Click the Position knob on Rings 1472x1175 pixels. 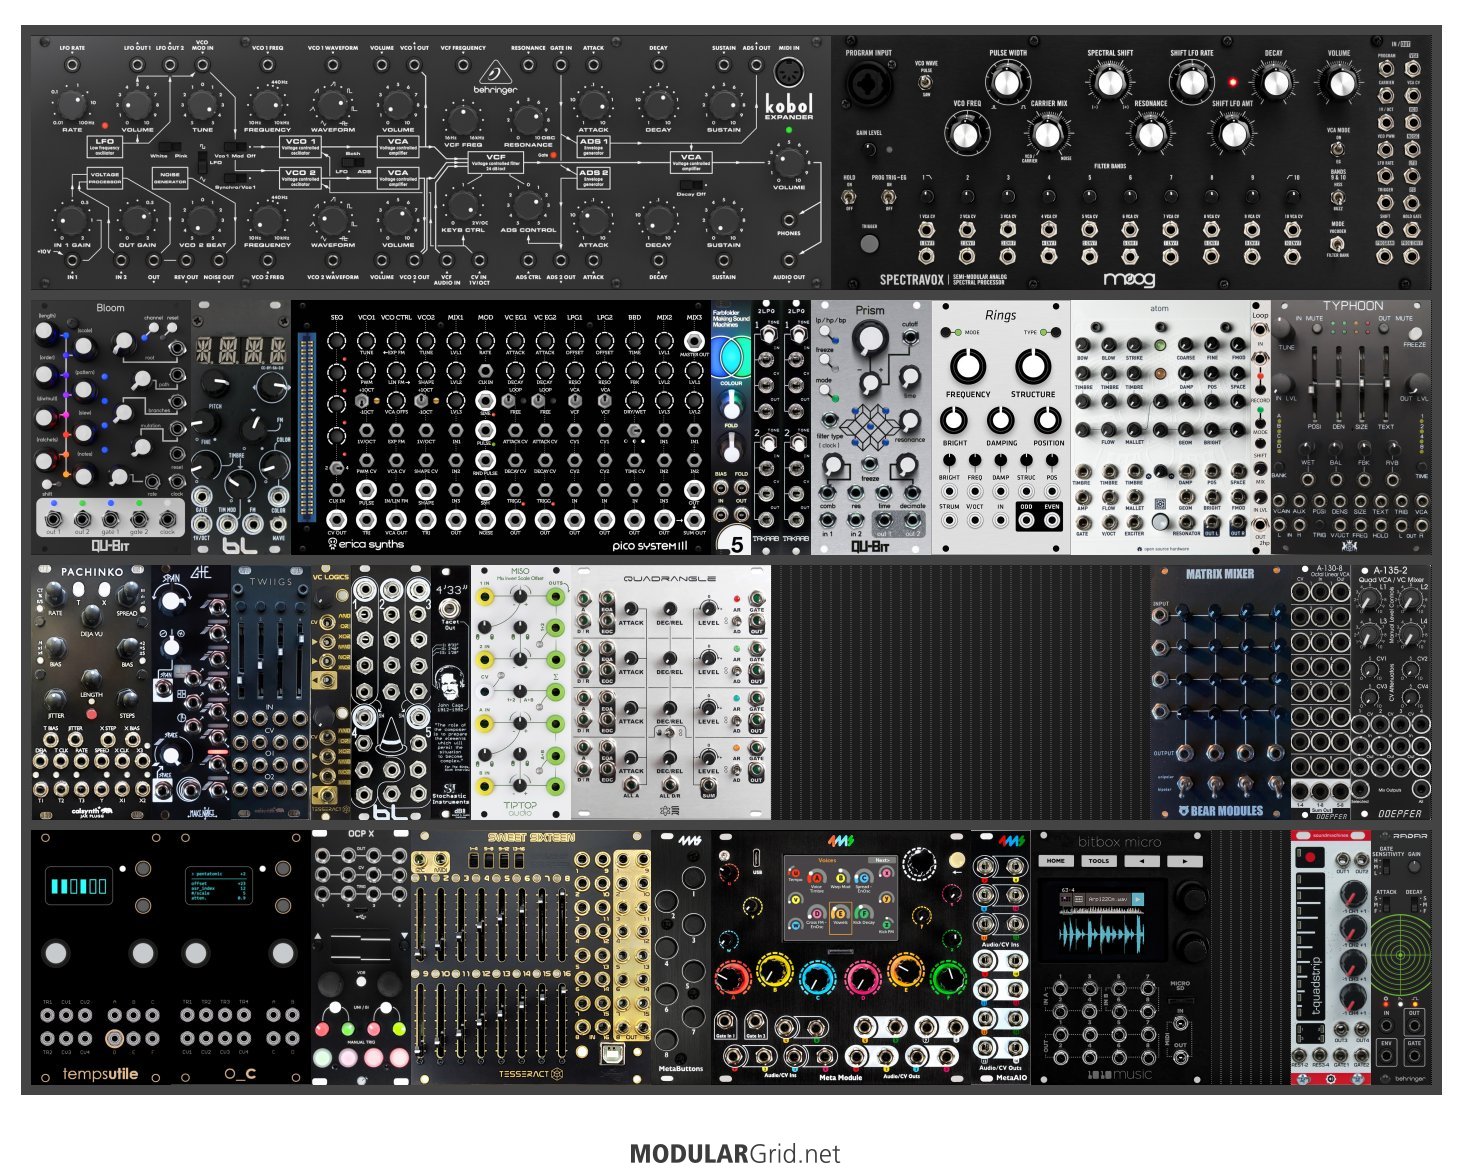pyautogui.click(x=1048, y=421)
